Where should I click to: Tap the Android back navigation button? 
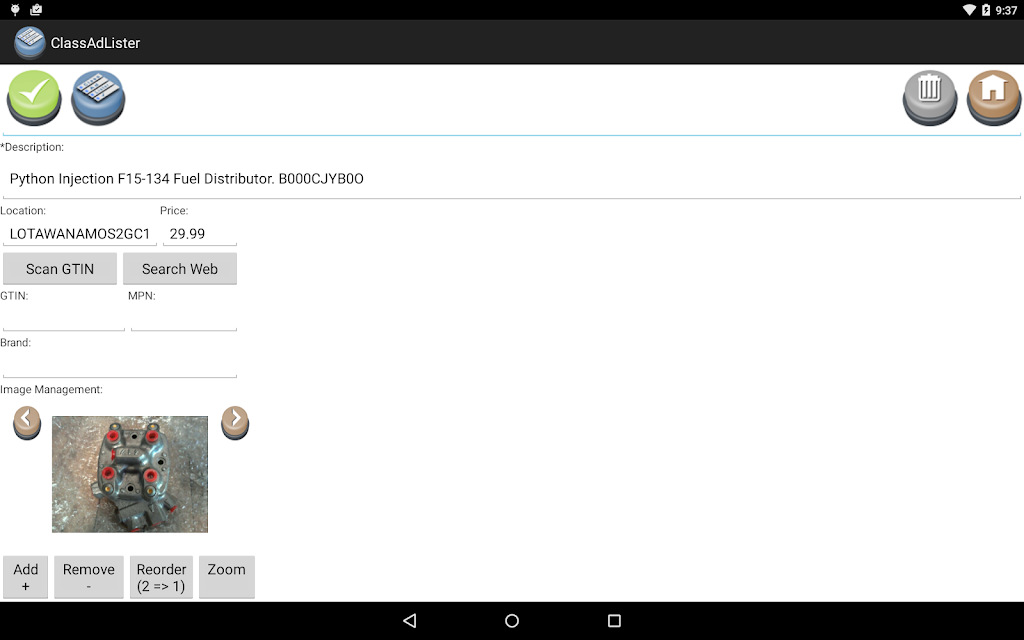point(409,620)
